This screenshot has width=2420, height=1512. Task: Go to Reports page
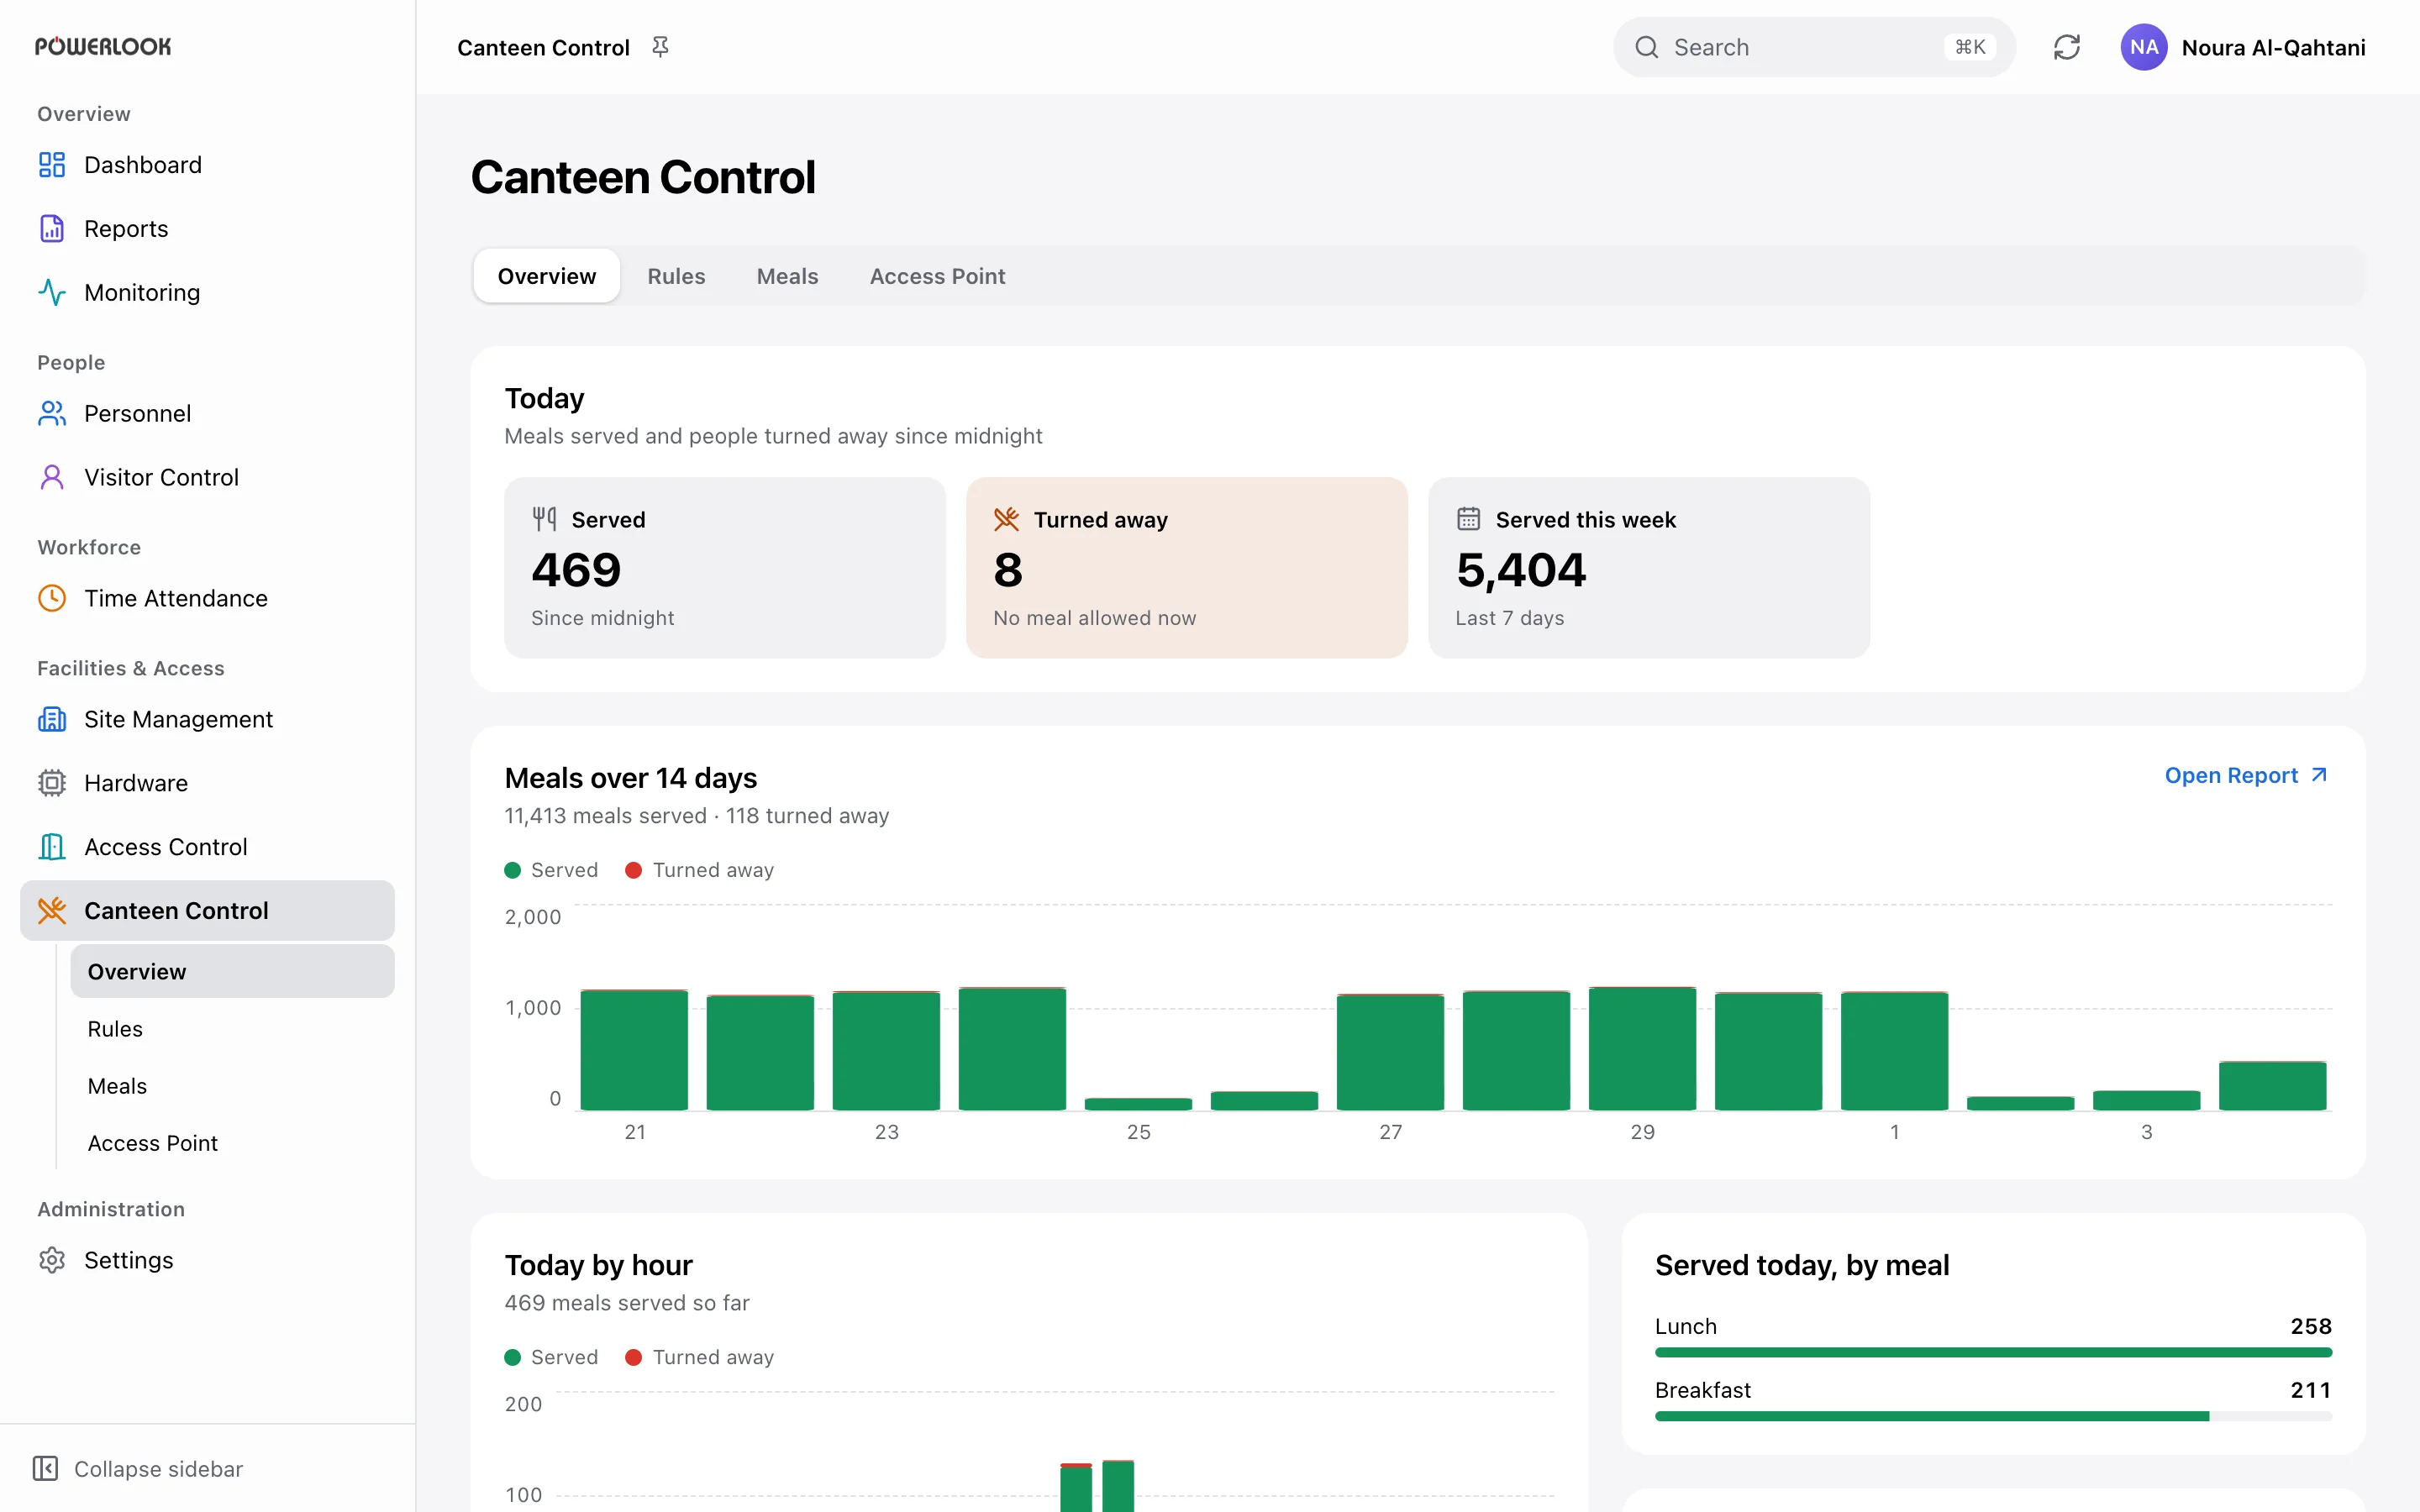click(x=207, y=229)
